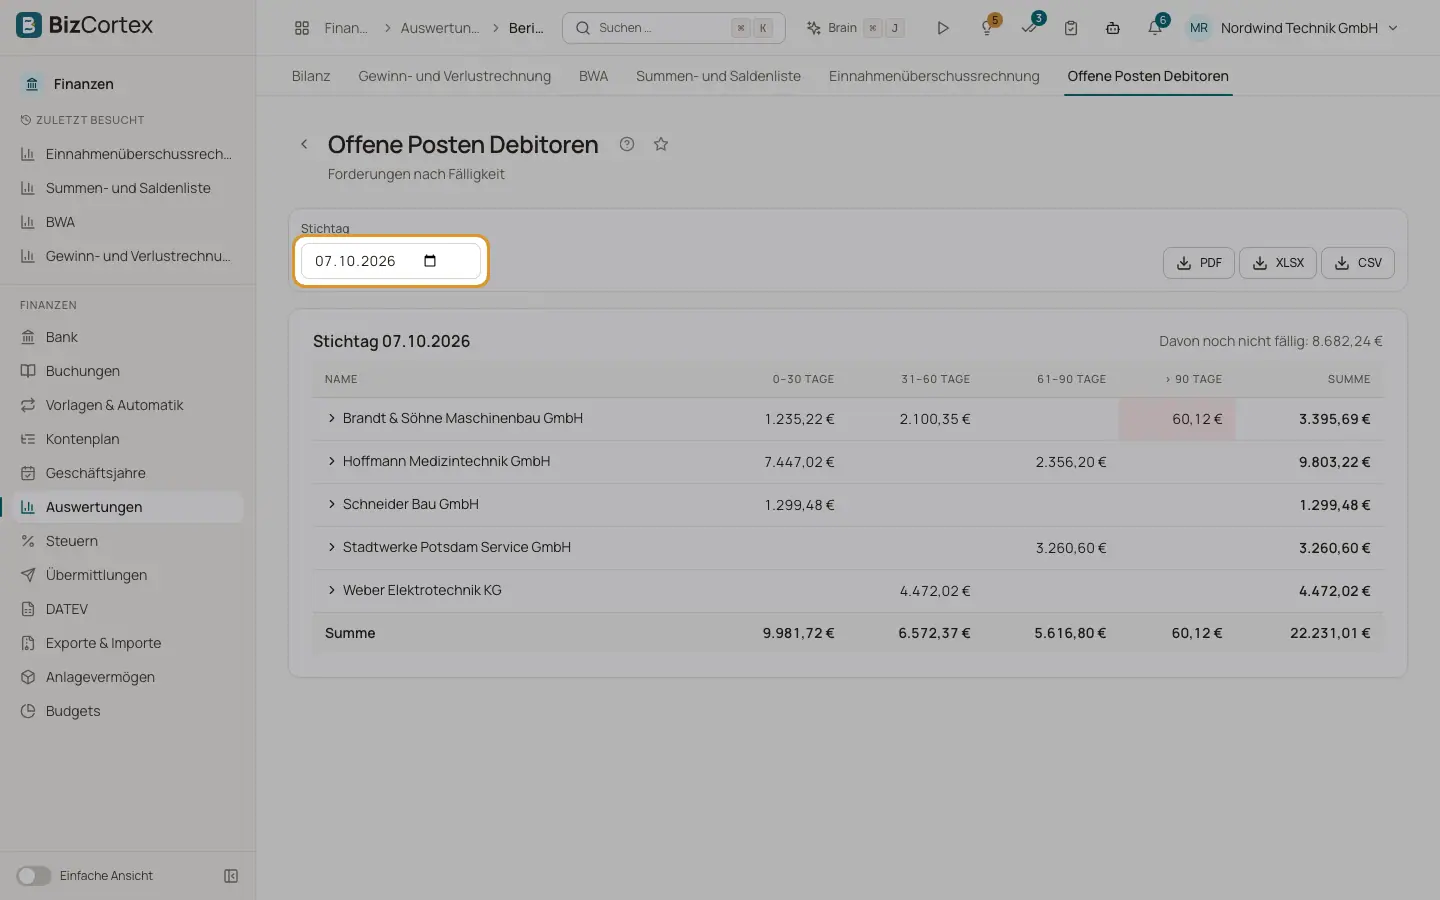Viewport: 1440px width, 900px height.
Task: Expand Weber Elektrotechnik KG row
Action: [332, 590]
